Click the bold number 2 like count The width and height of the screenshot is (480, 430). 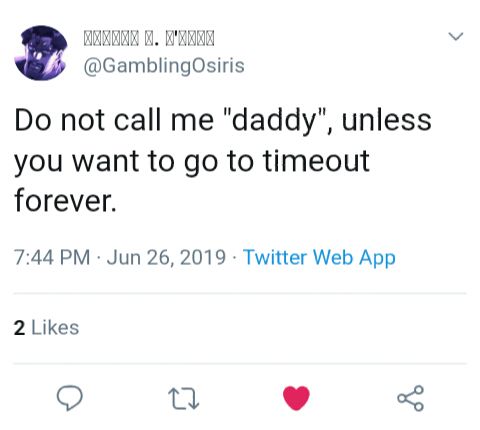coord(19,328)
